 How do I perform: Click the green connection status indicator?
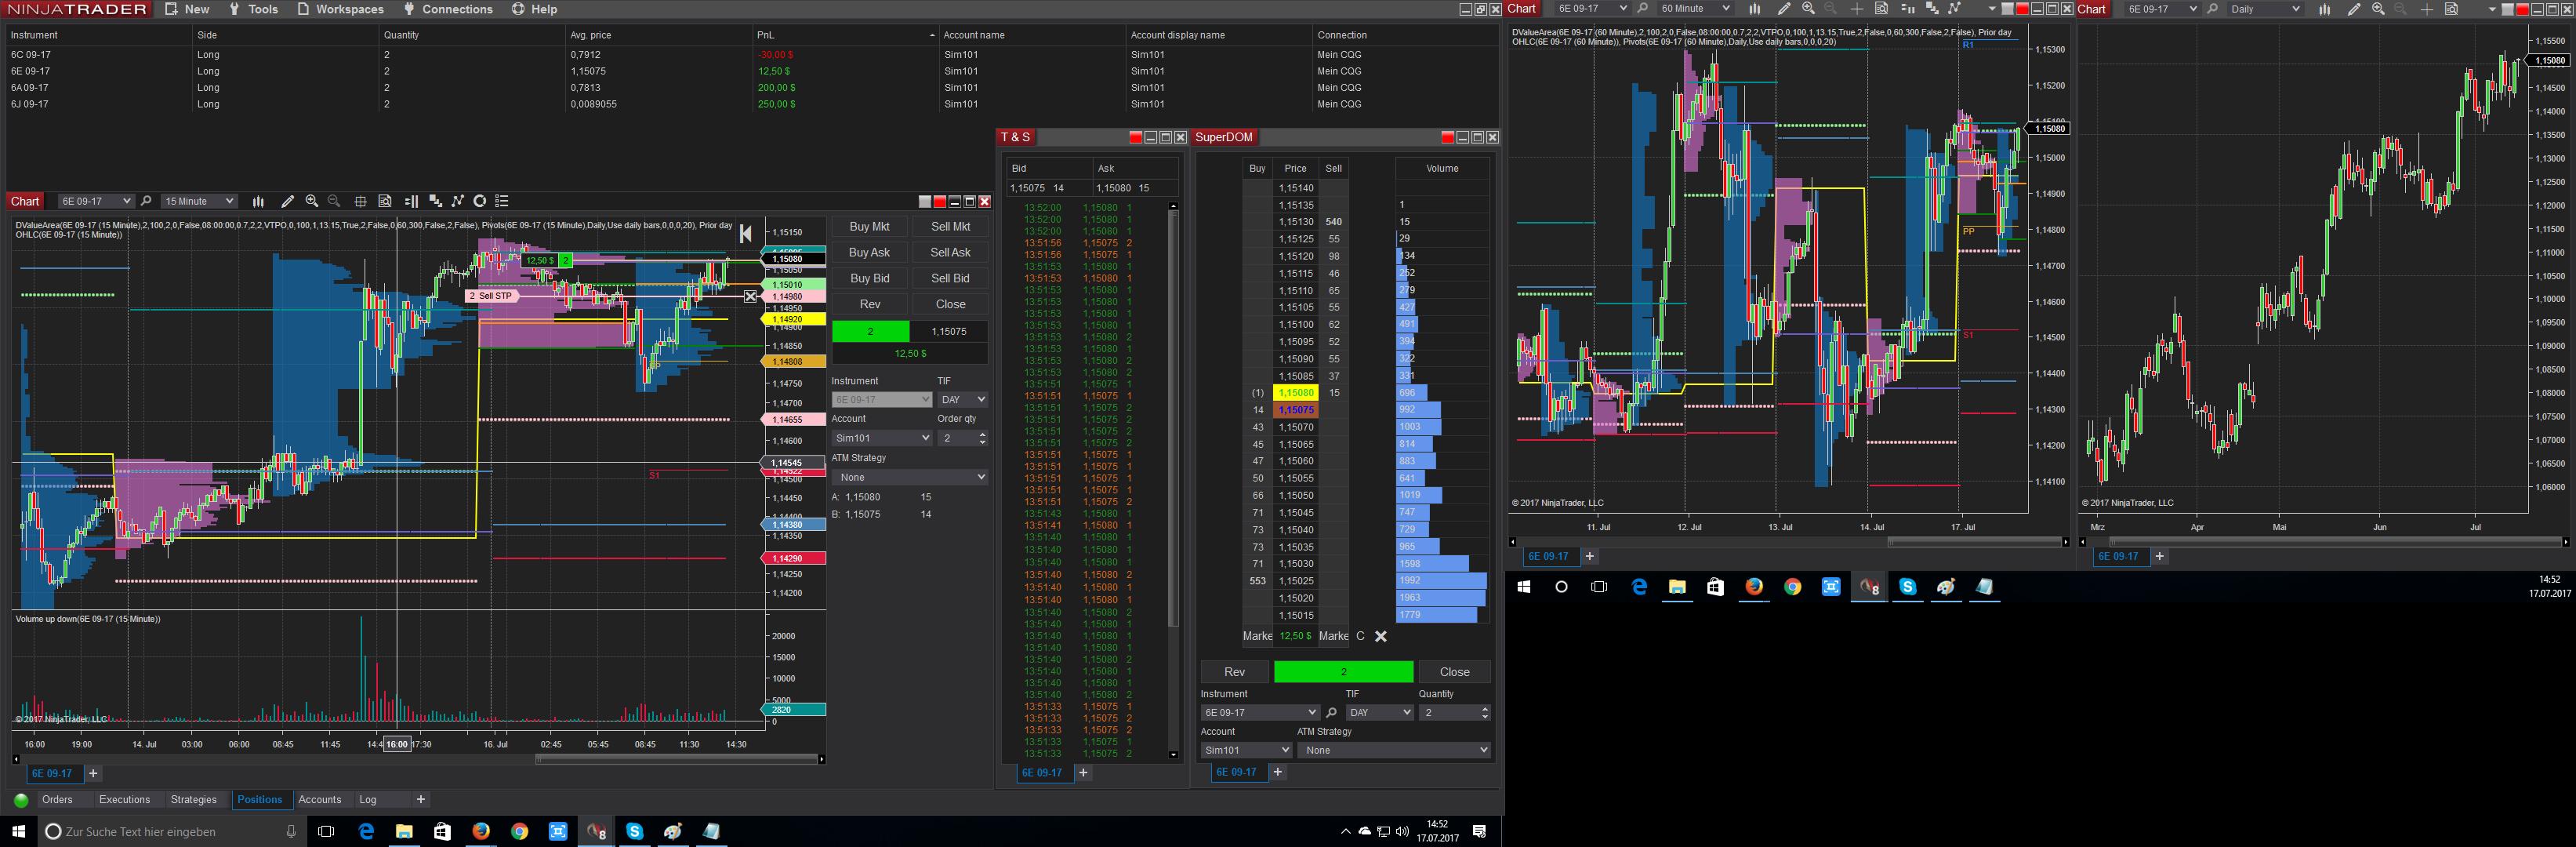click(x=21, y=800)
